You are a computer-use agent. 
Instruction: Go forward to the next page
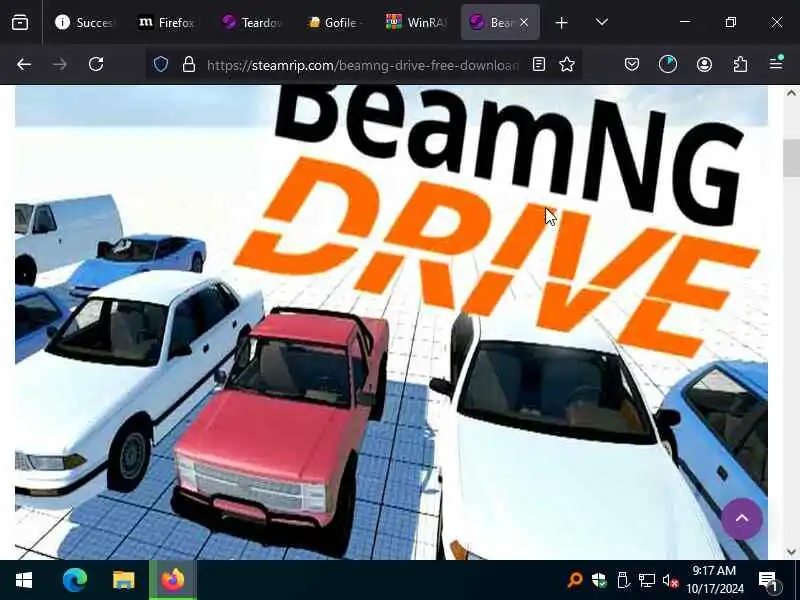60,64
